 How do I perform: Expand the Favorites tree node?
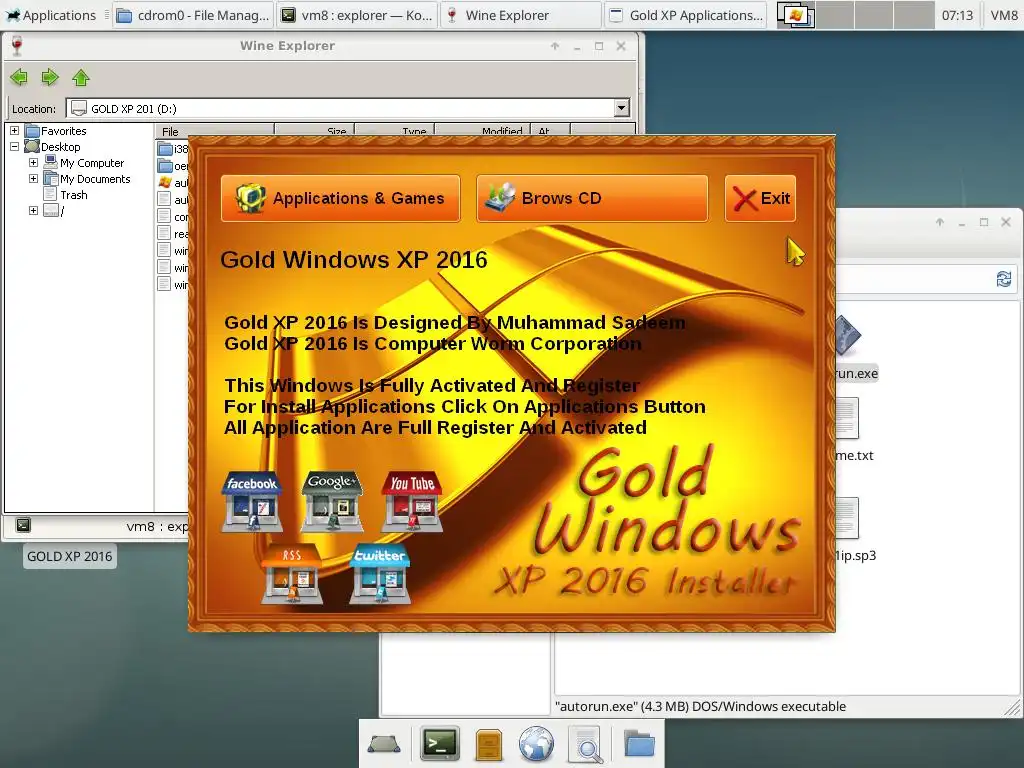14,131
